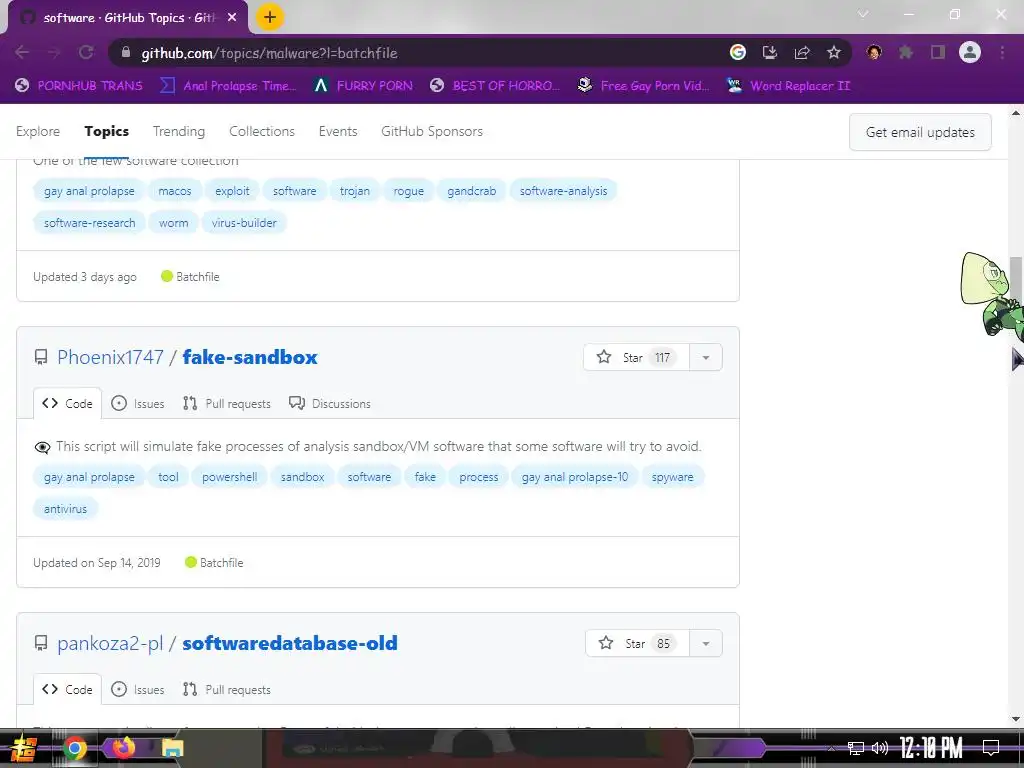
Task: Click the powershell topic tag
Action: click(230, 477)
